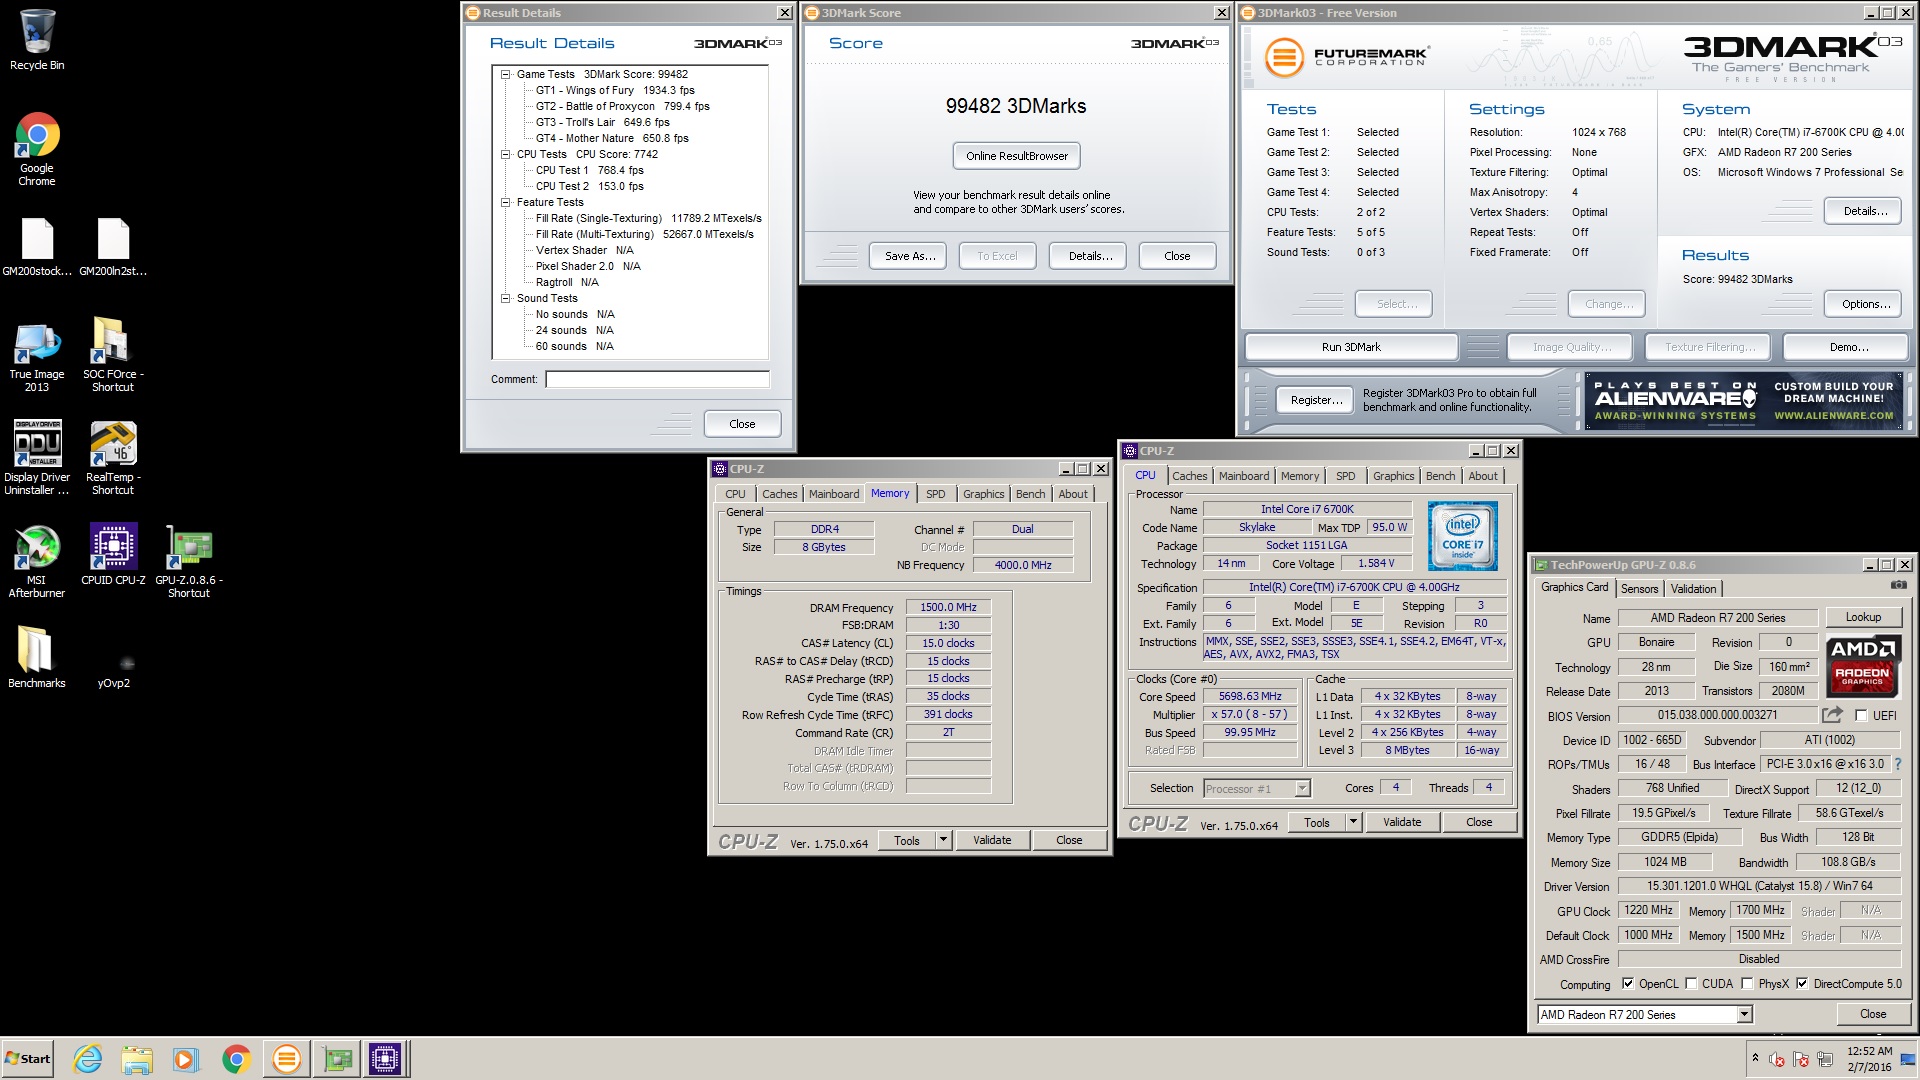The width and height of the screenshot is (1920, 1080).
Task: Switch to CPU-Z taskbar icon
Action: [385, 1058]
